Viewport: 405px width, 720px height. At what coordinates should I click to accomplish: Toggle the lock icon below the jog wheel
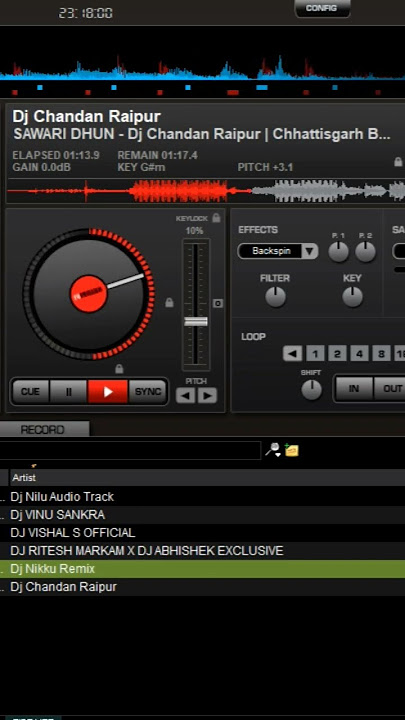119,368
